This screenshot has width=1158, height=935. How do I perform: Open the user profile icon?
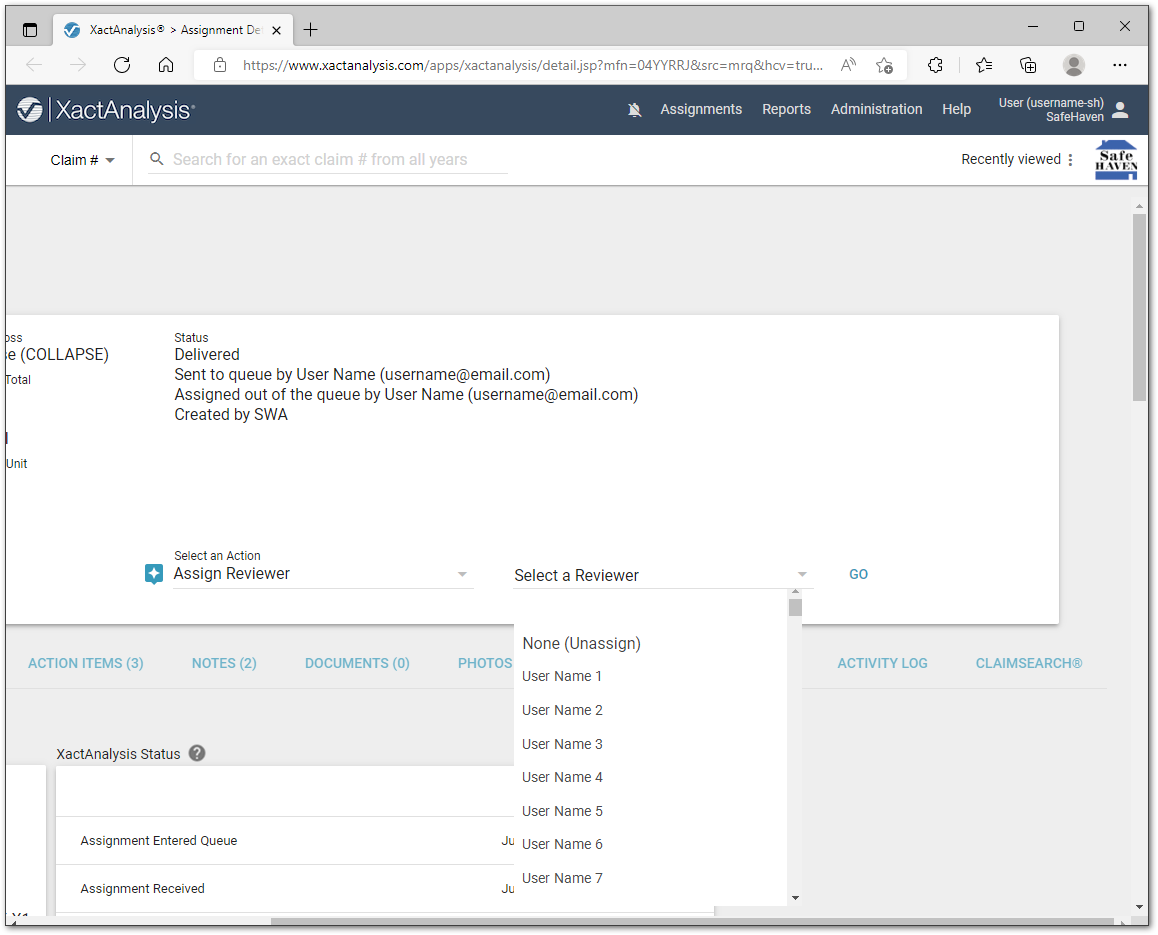[x=1120, y=110]
